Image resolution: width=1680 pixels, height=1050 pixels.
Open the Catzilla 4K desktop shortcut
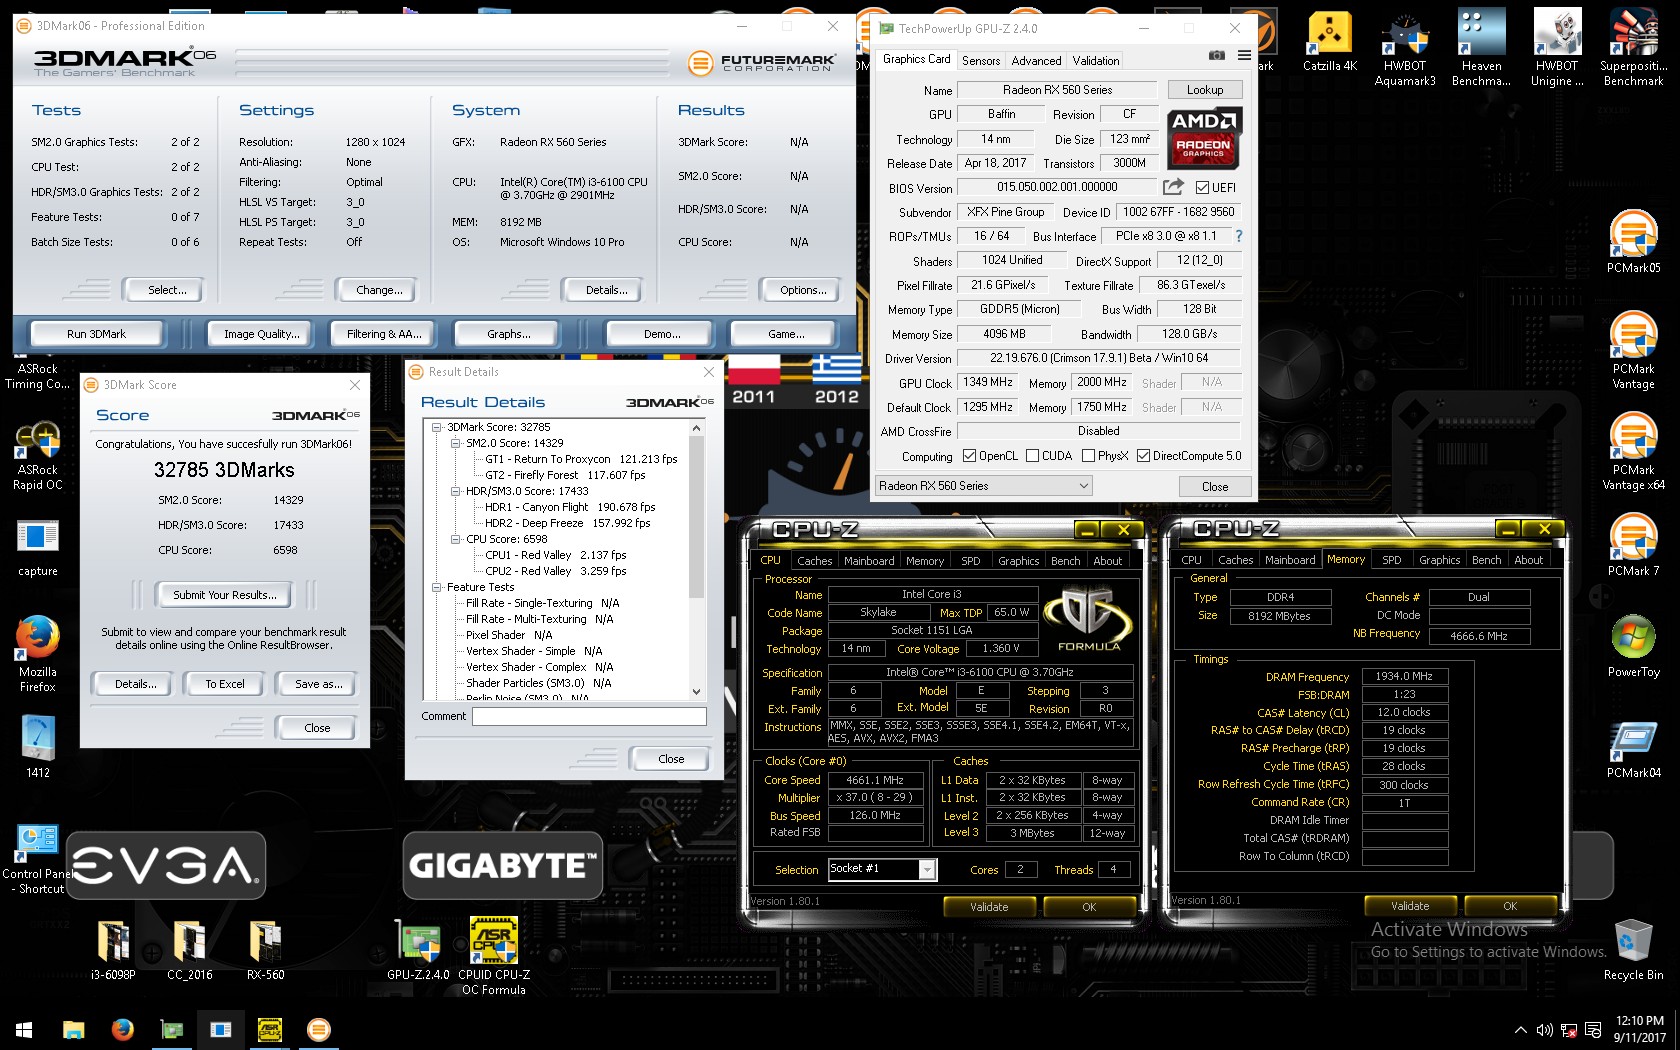click(x=1329, y=43)
